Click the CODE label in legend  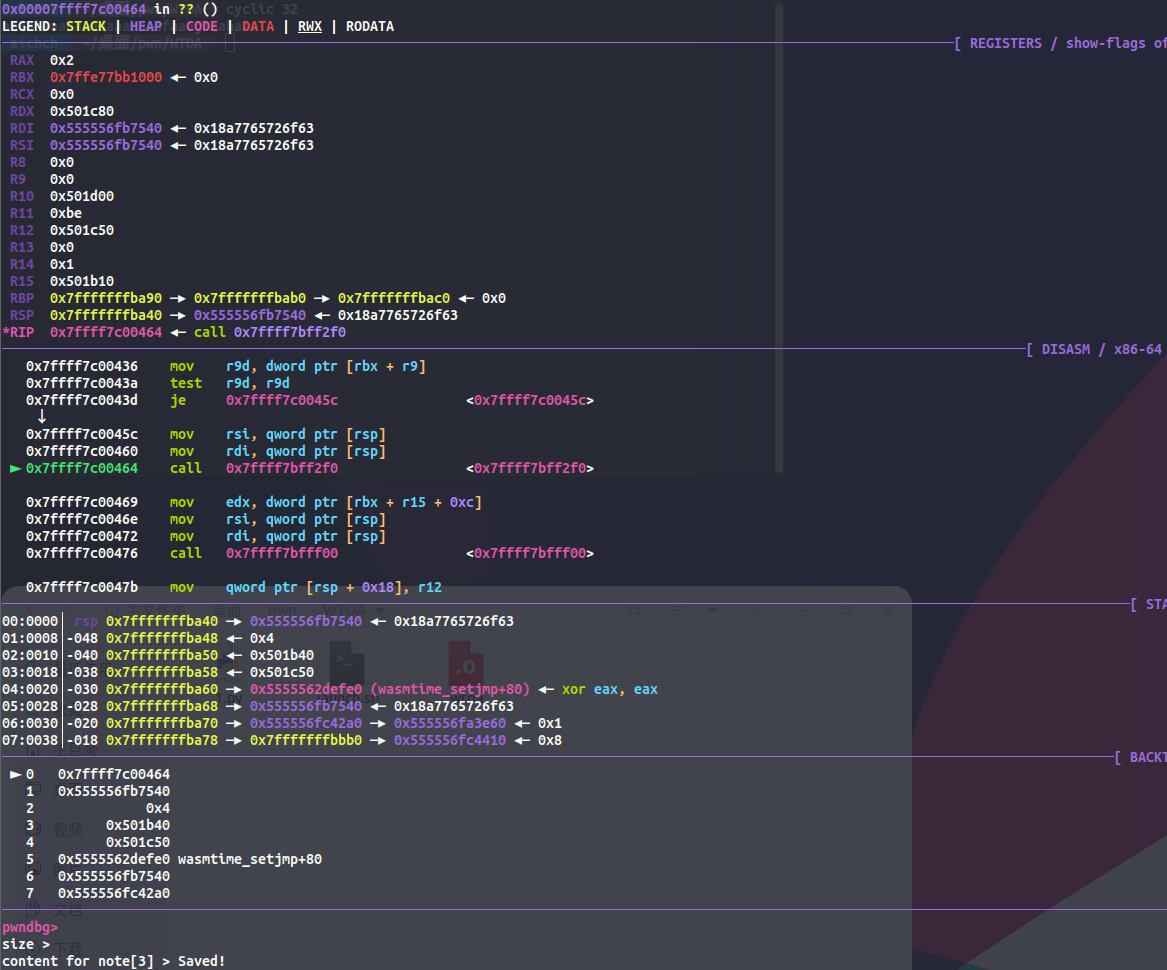202,27
